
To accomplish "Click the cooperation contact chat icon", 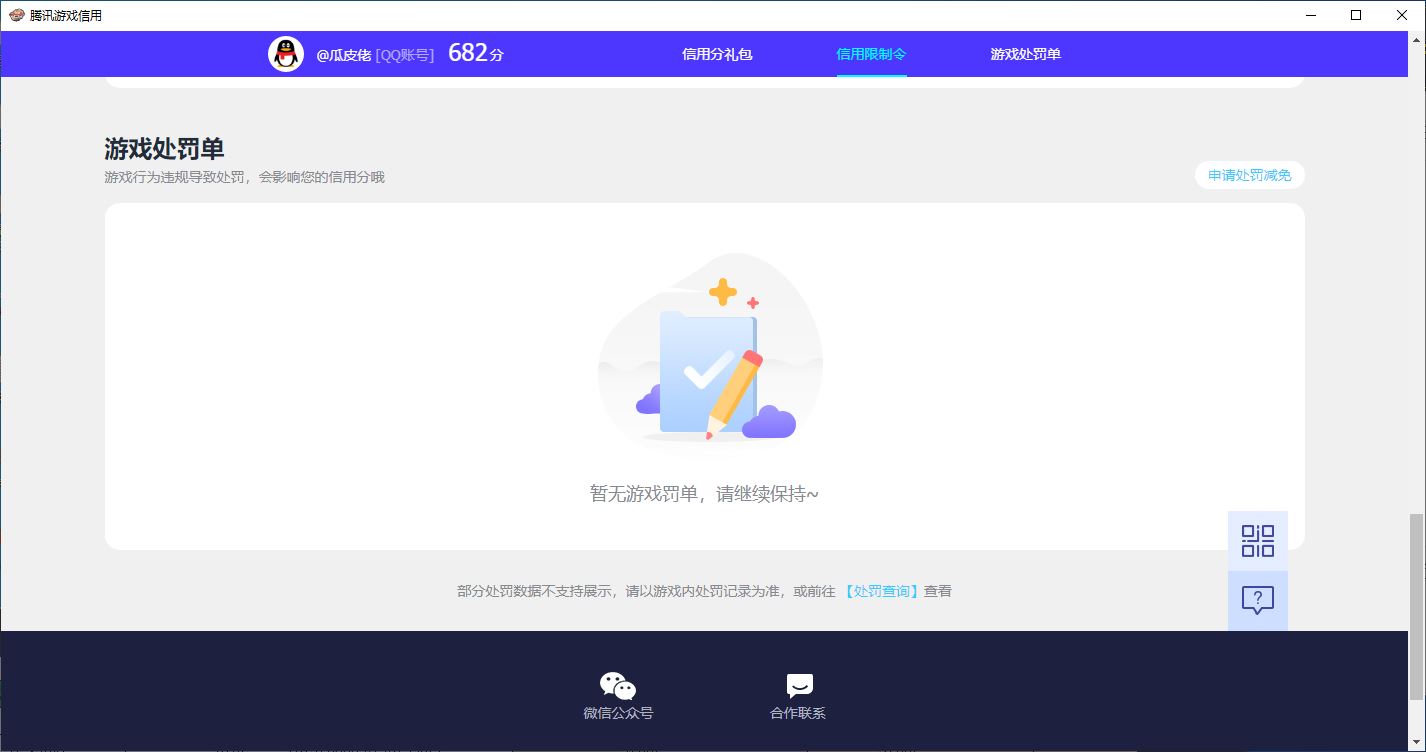I will (799, 686).
